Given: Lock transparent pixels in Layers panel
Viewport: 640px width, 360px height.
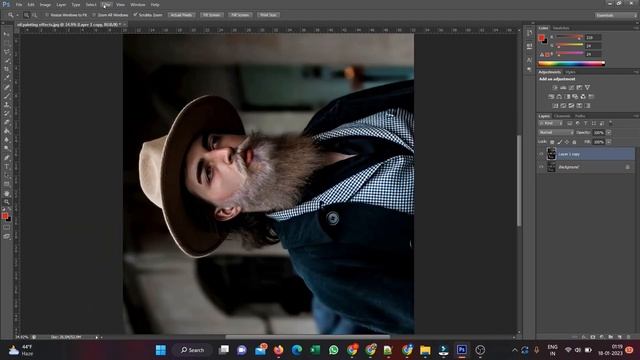Looking at the screenshot, I should click(552, 142).
